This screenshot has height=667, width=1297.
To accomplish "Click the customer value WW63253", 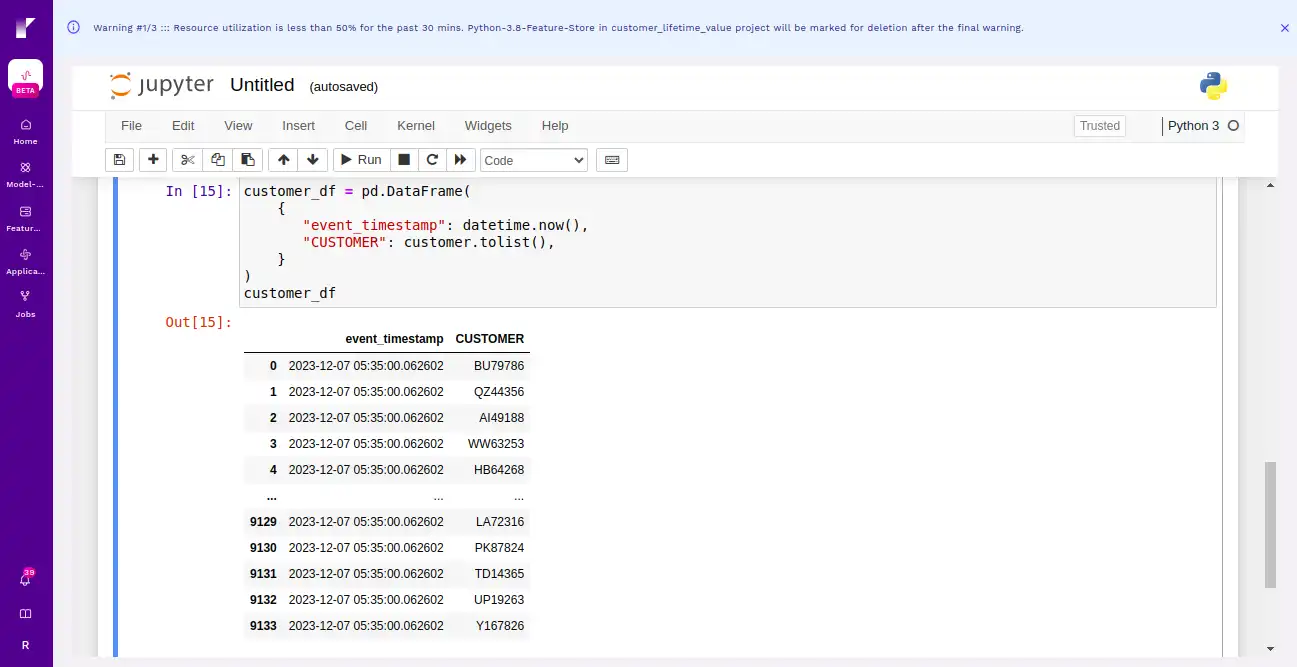I will [496, 444].
